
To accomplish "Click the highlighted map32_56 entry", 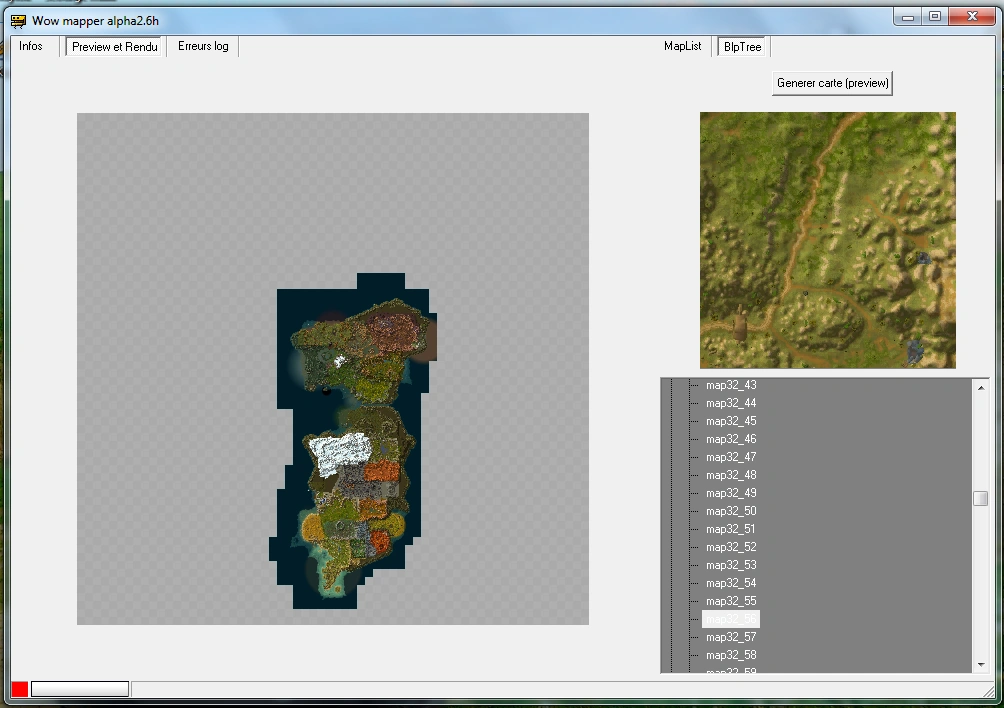I will pyautogui.click(x=730, y=619).
